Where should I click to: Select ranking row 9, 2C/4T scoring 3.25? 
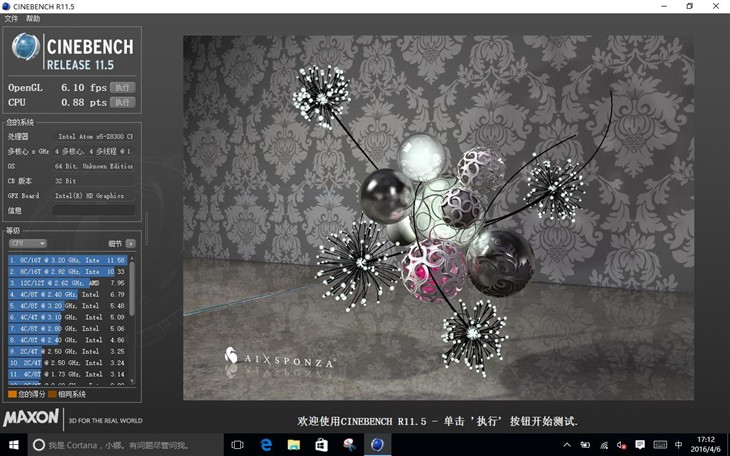click(x=68, y=352)
